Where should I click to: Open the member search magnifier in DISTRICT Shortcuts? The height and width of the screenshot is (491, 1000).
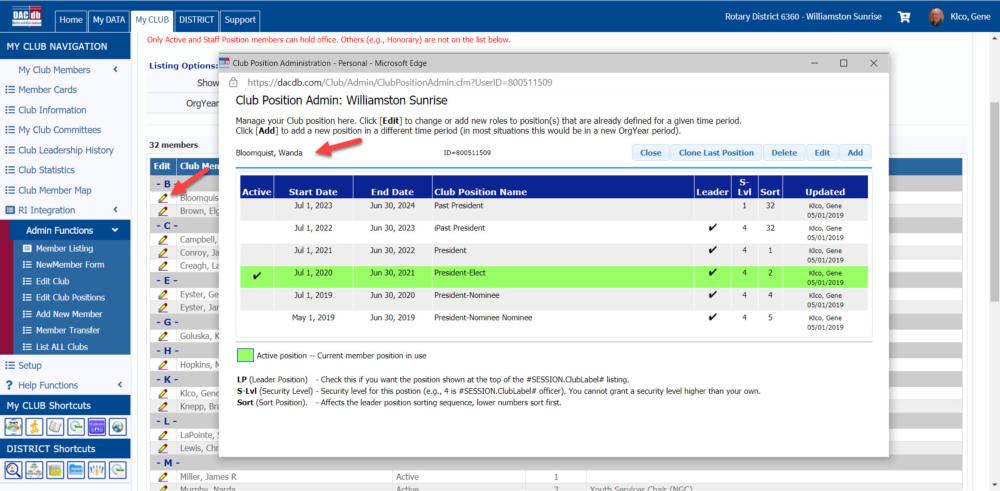(x=13, y=470)
